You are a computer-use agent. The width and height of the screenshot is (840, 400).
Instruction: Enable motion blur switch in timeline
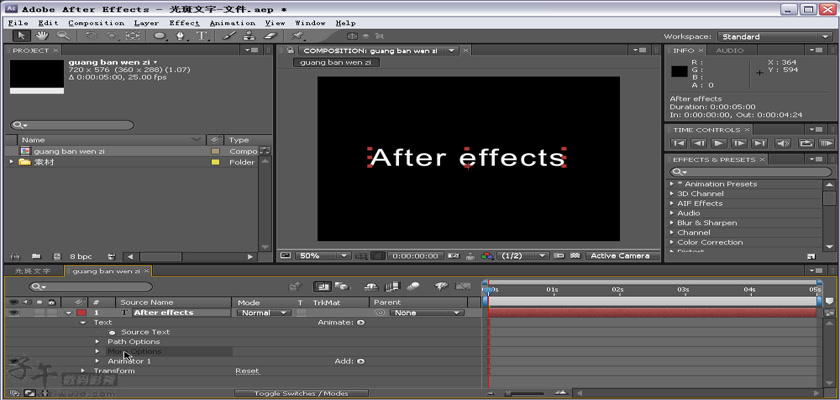pos(413,286)
